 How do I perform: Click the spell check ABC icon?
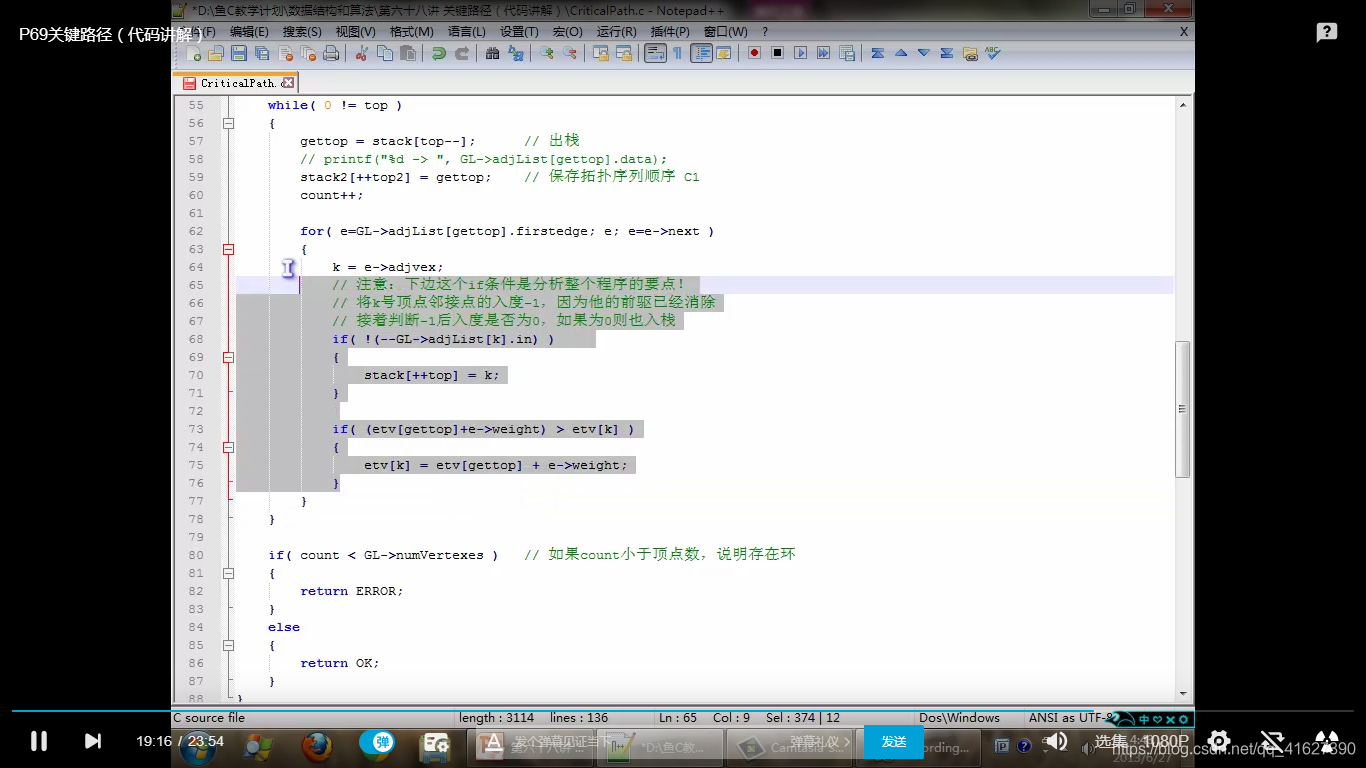992,53
